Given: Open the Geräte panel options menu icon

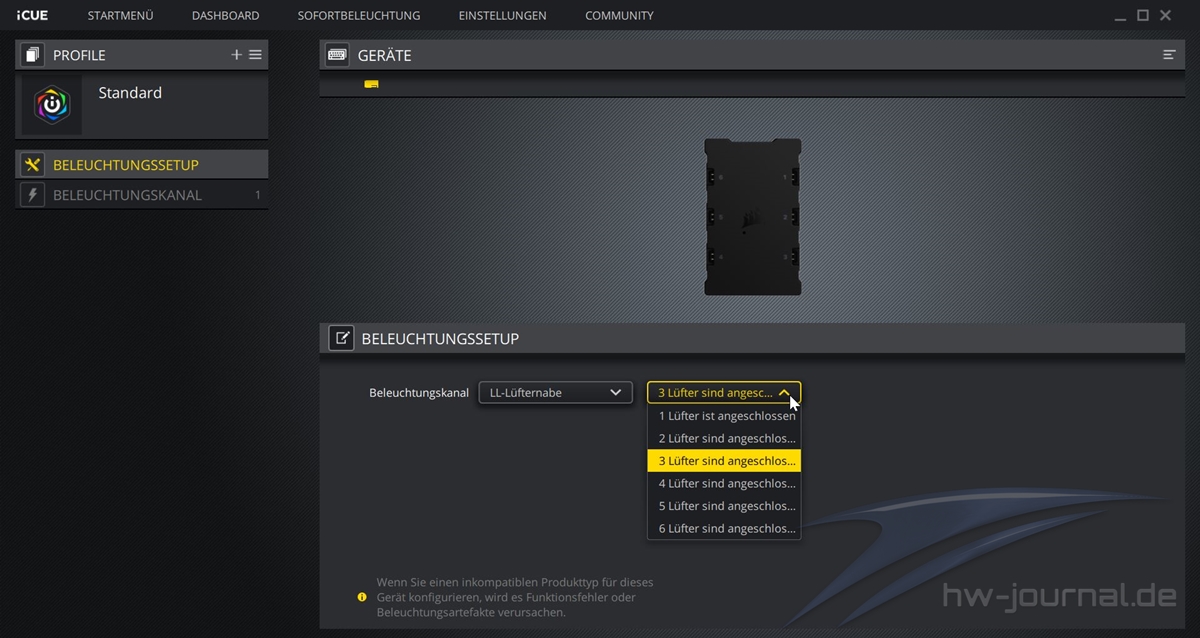Looking at the screenshot, I should point(1169,55).
